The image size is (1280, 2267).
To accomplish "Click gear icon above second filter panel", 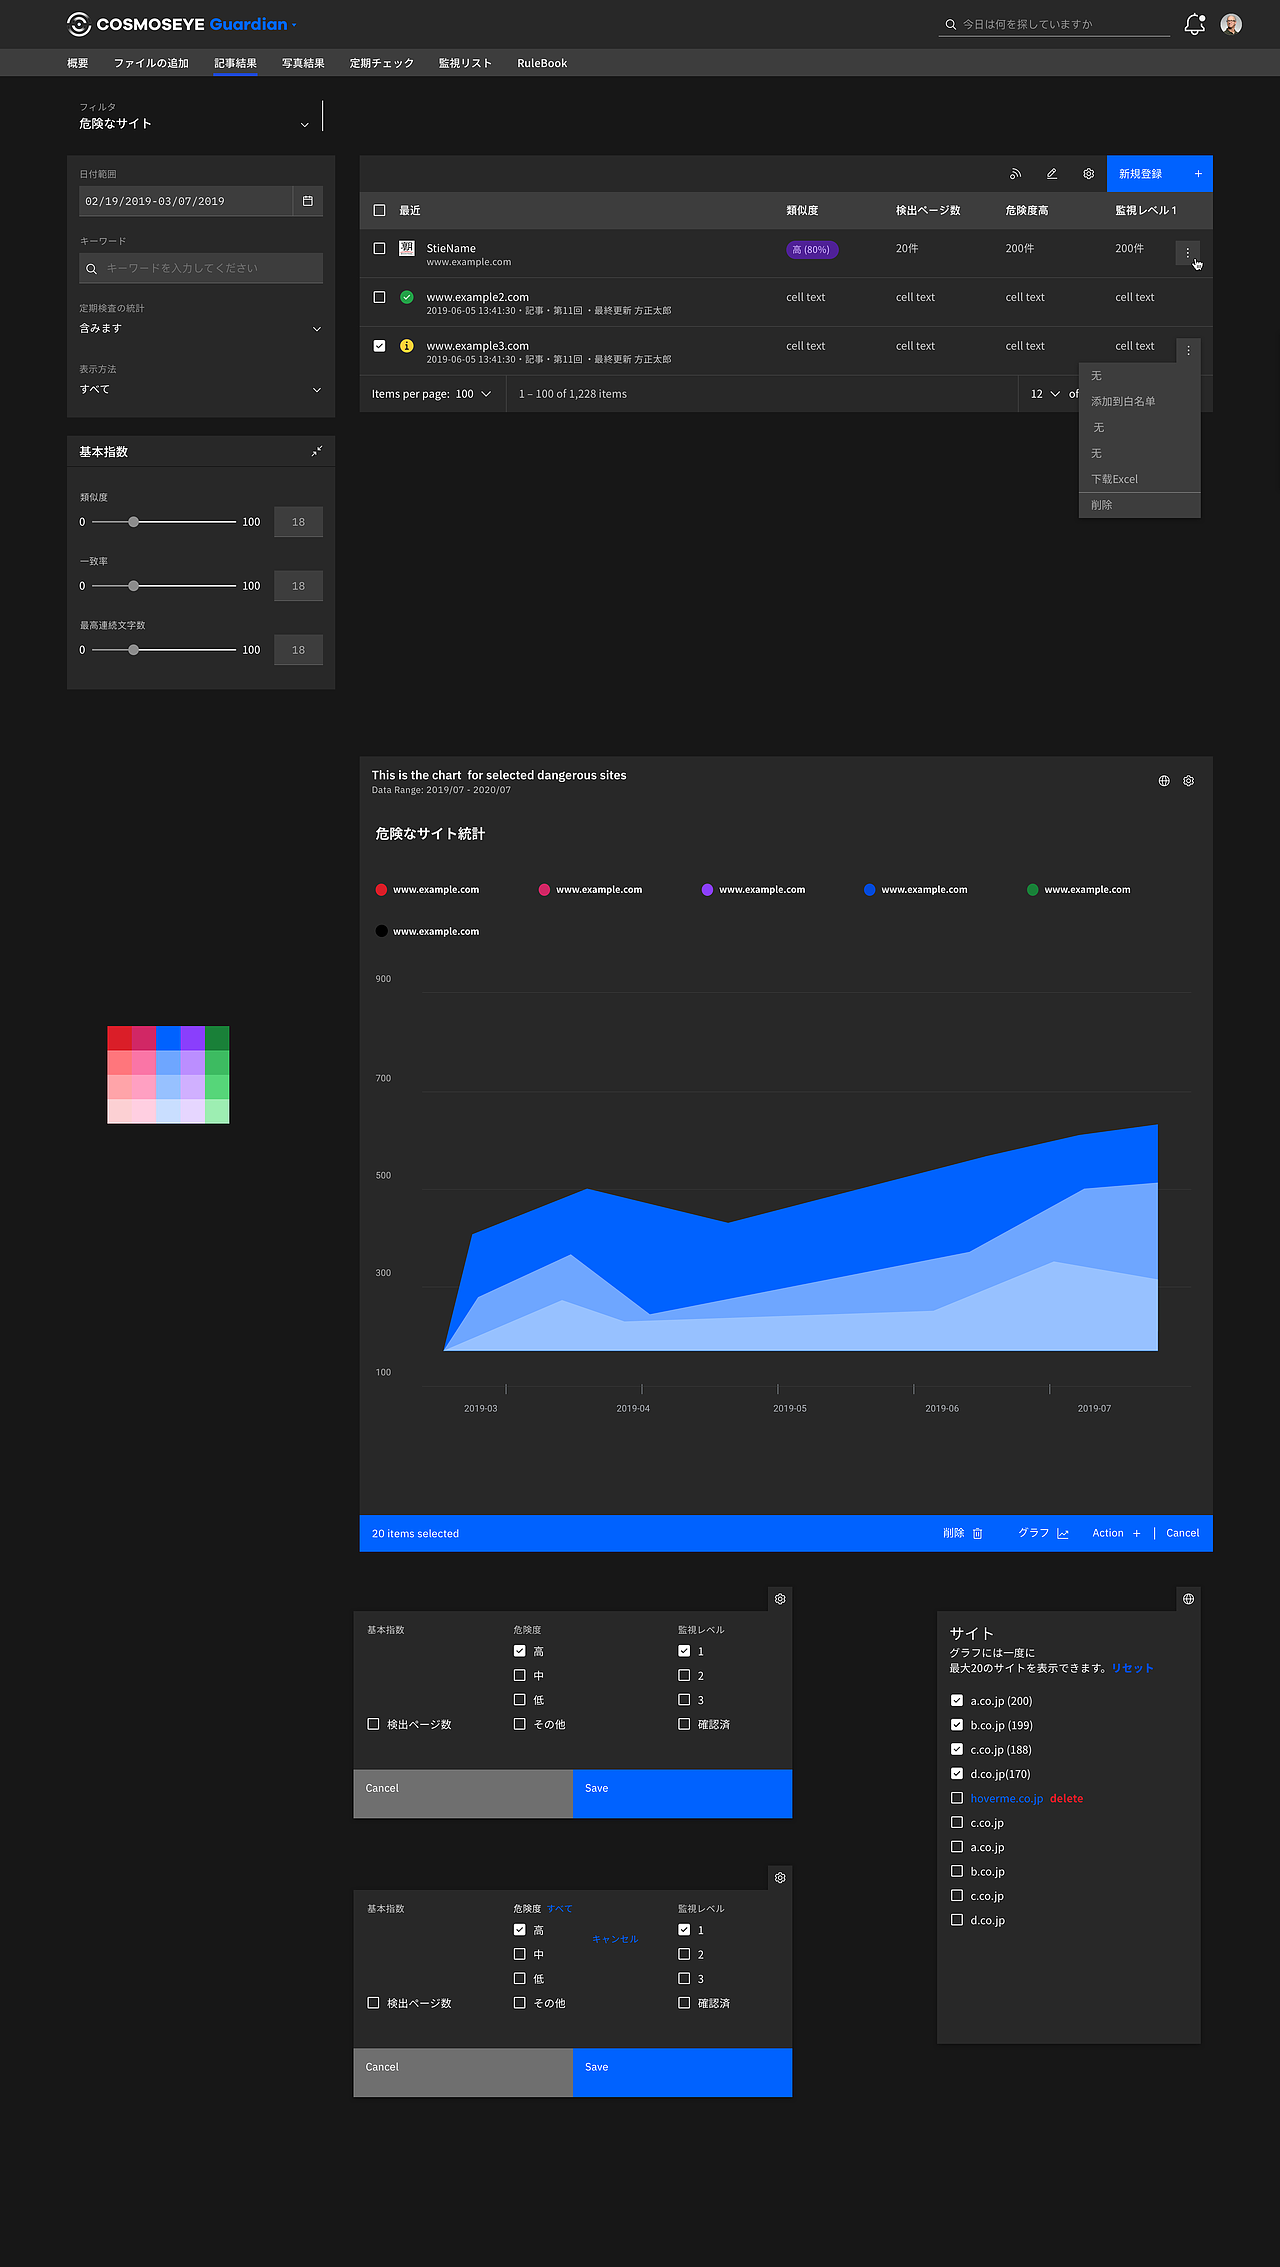I will pos(780,1878).
